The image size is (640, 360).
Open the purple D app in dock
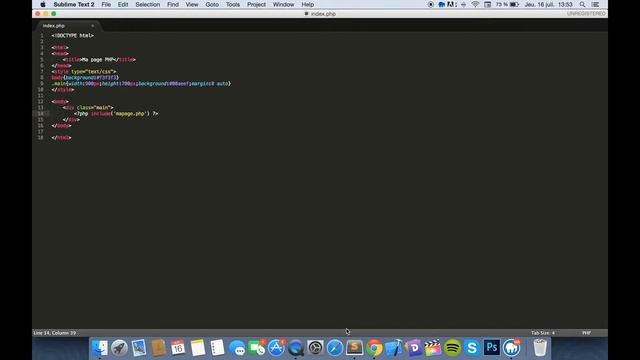(413, 348)
